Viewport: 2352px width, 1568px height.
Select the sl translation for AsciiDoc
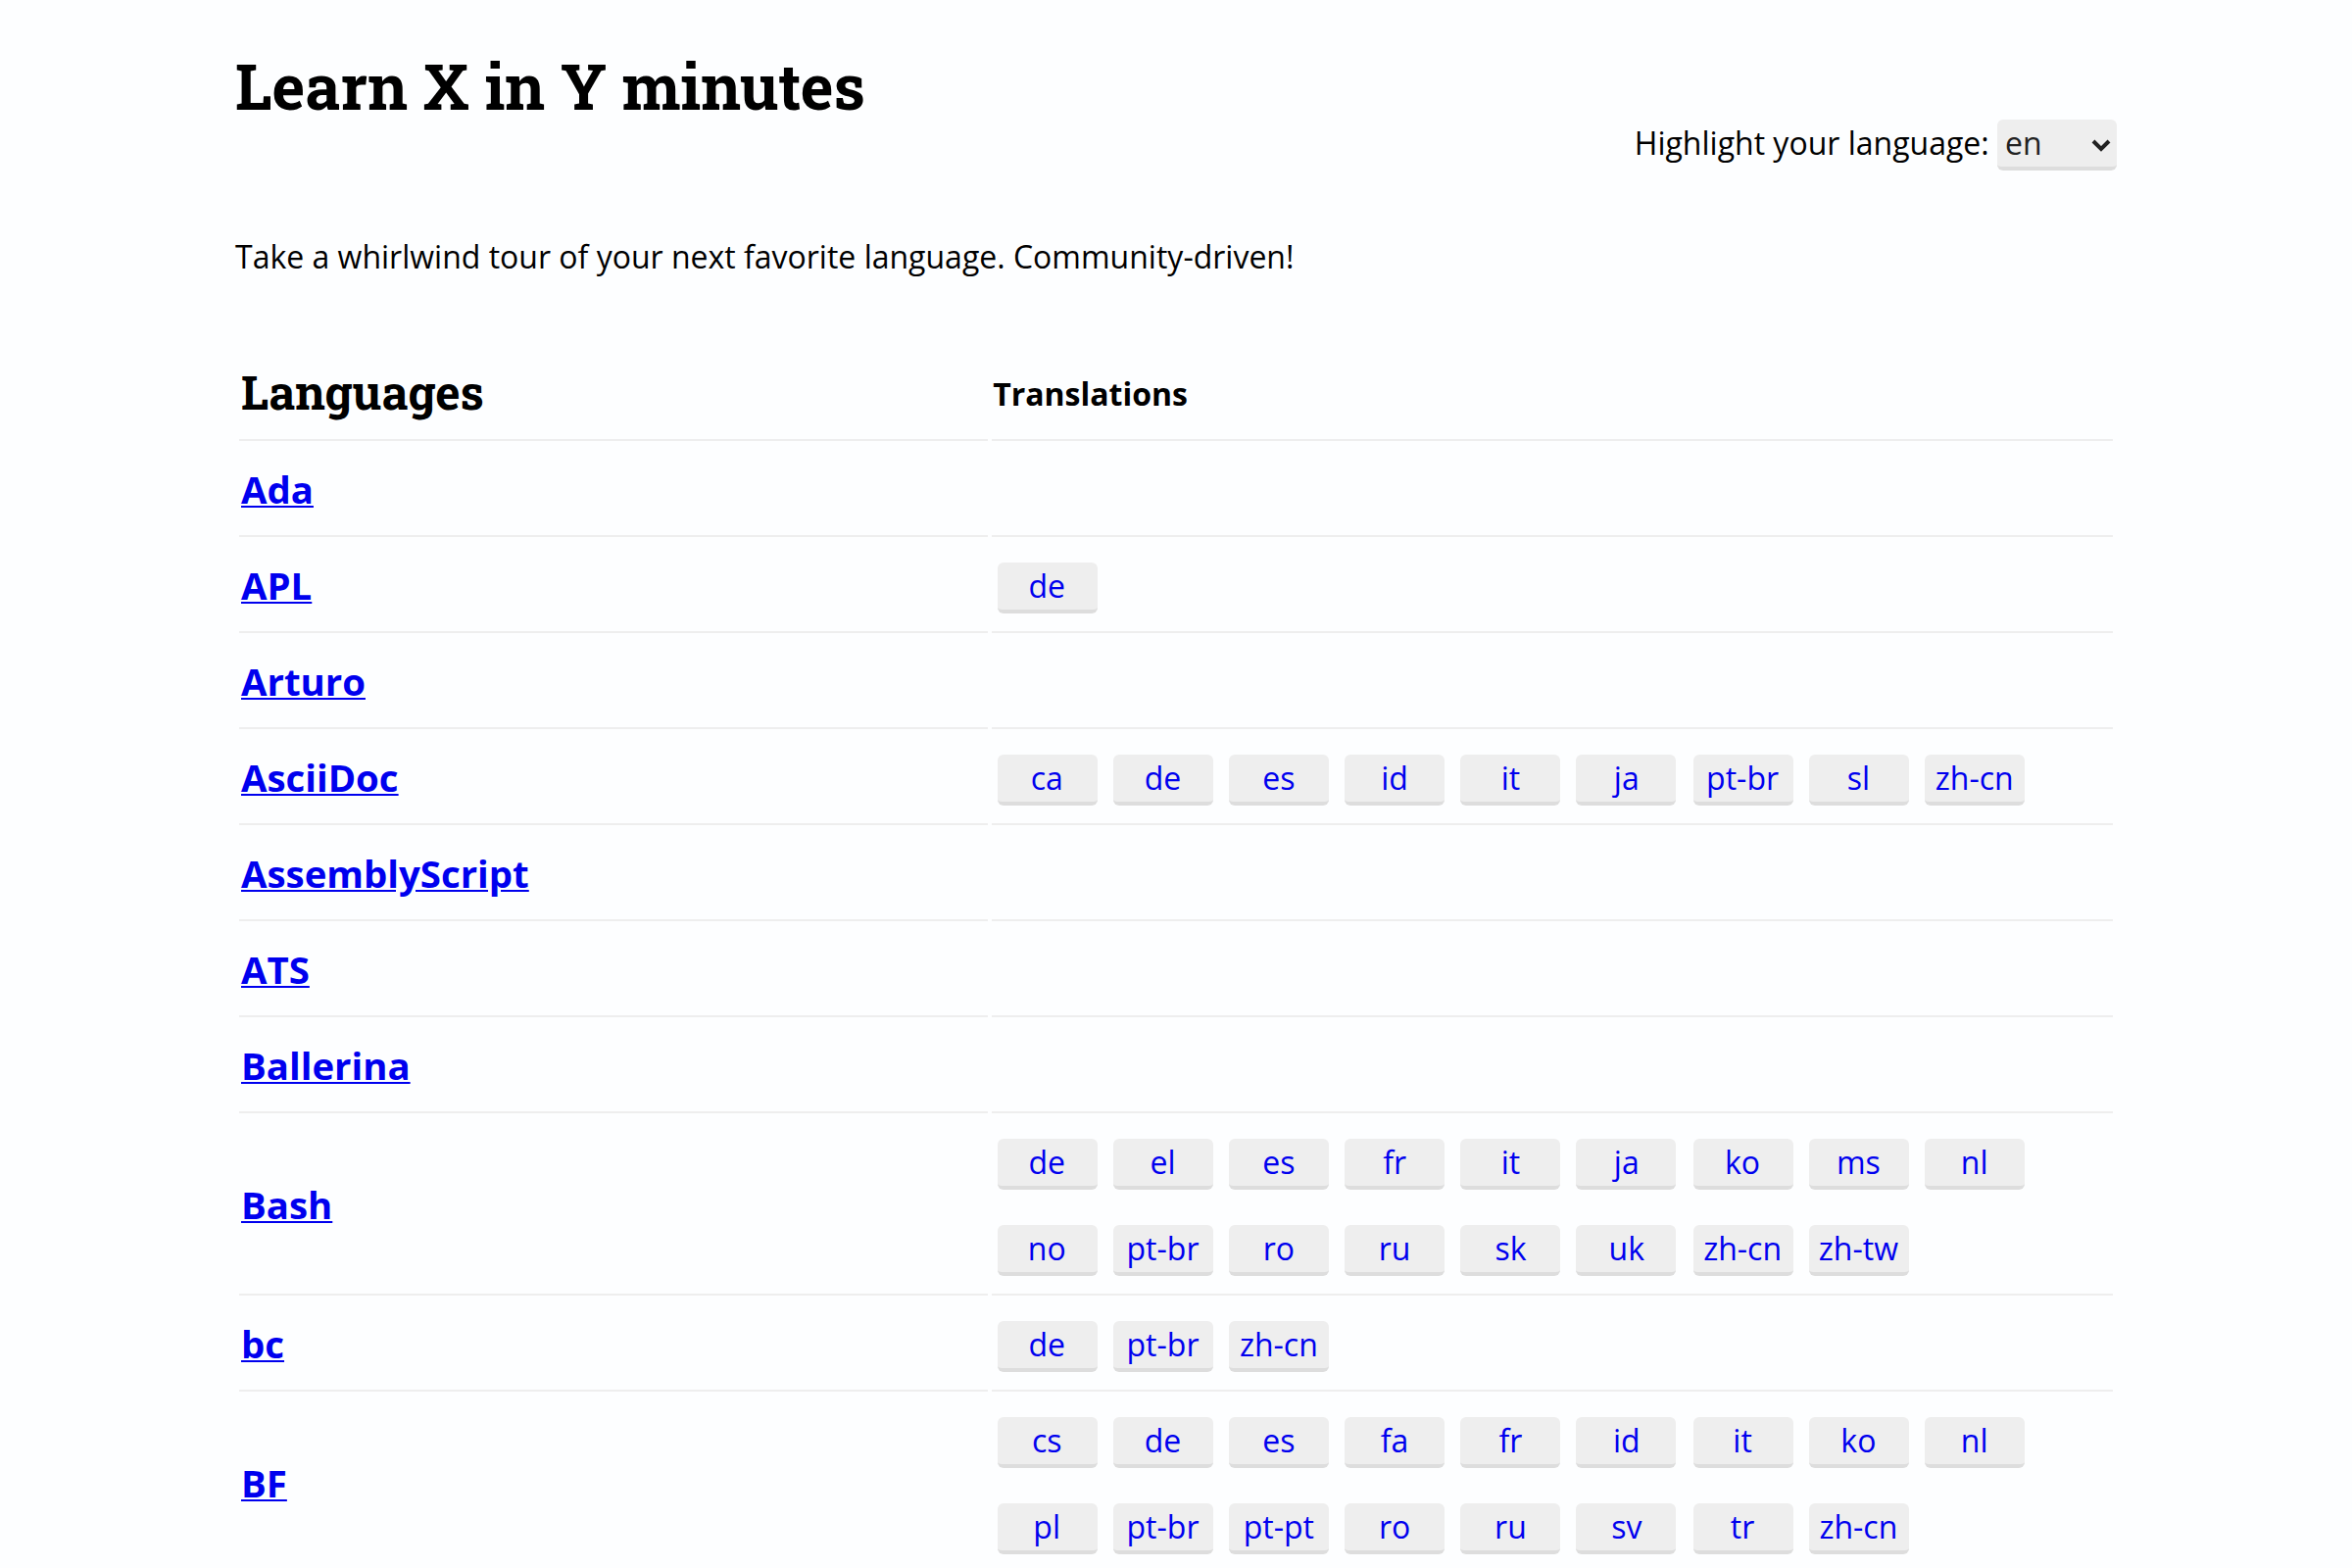pos(1859,779)
